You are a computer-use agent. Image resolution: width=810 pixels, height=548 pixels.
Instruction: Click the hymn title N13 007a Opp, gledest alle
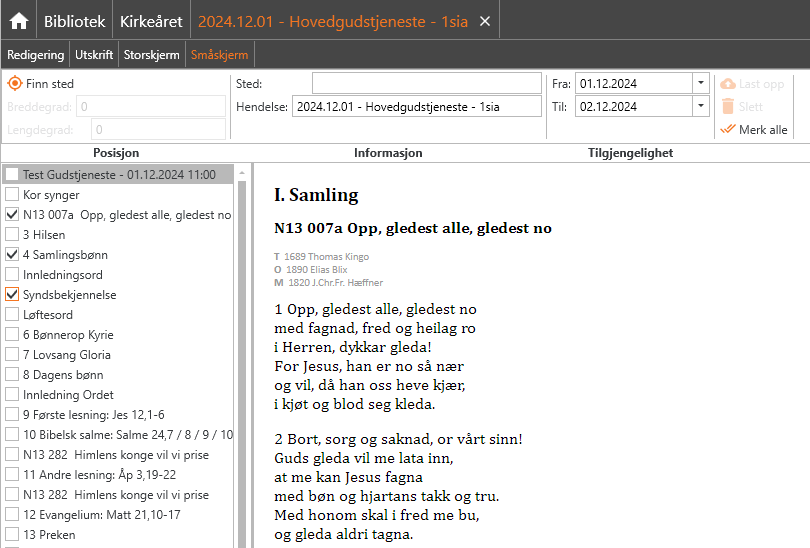[413, 228]
